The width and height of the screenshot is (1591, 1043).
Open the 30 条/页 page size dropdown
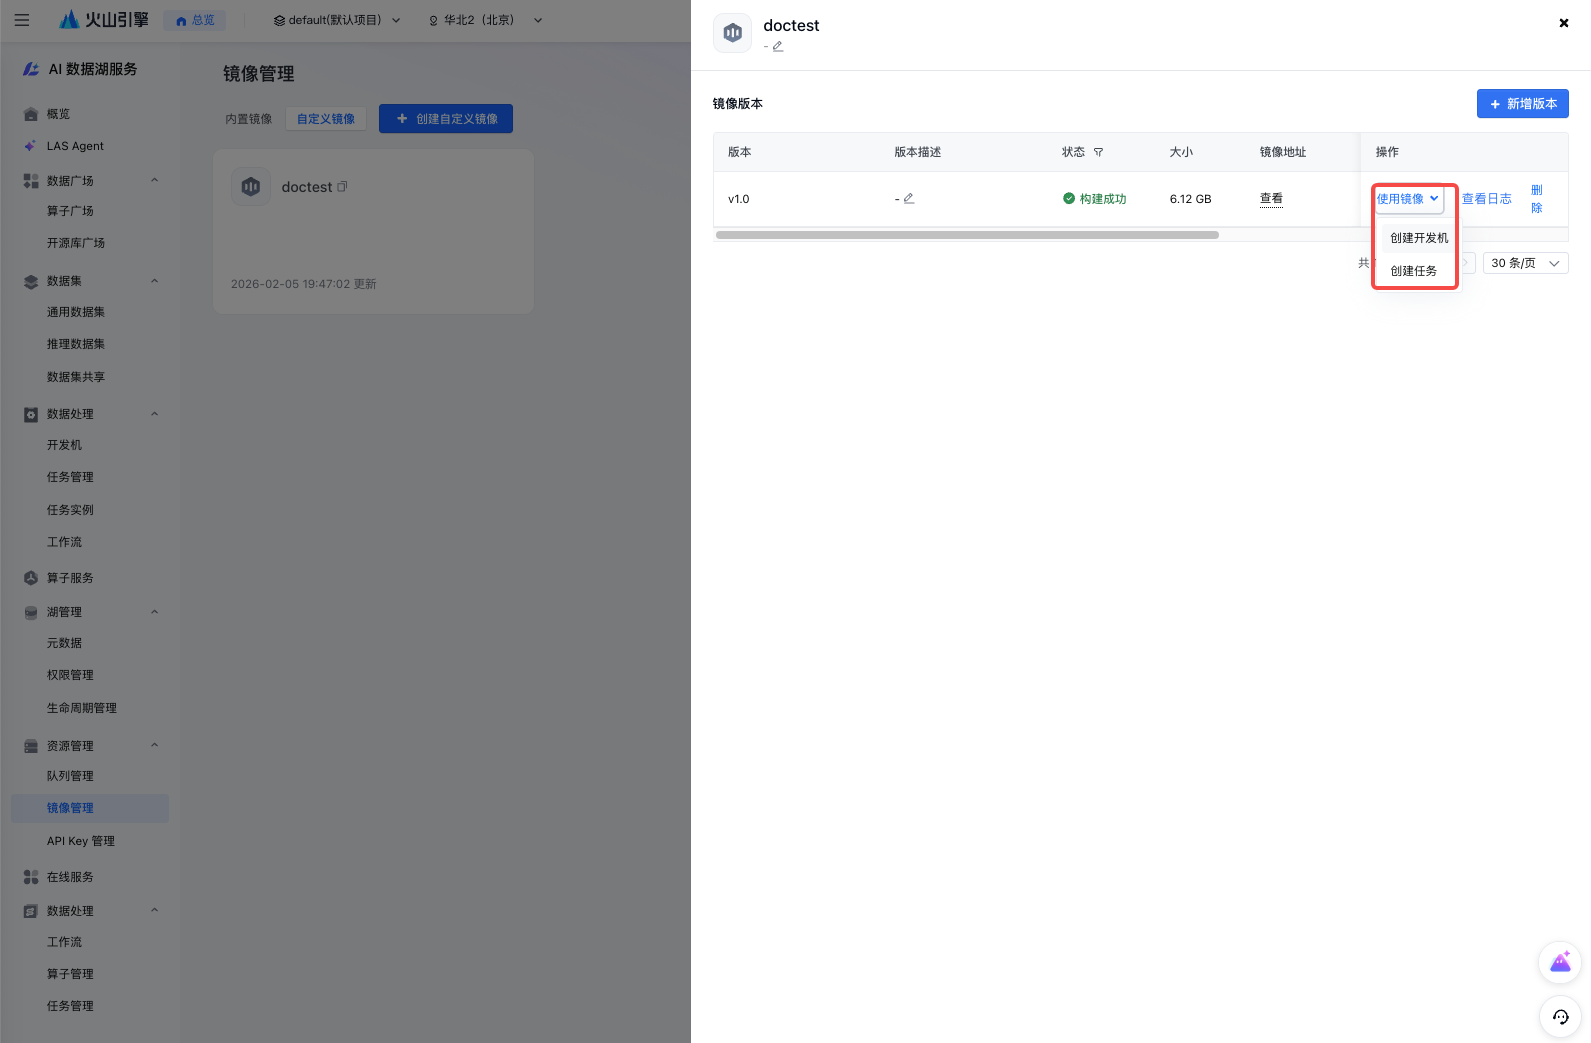point(1526,263)
